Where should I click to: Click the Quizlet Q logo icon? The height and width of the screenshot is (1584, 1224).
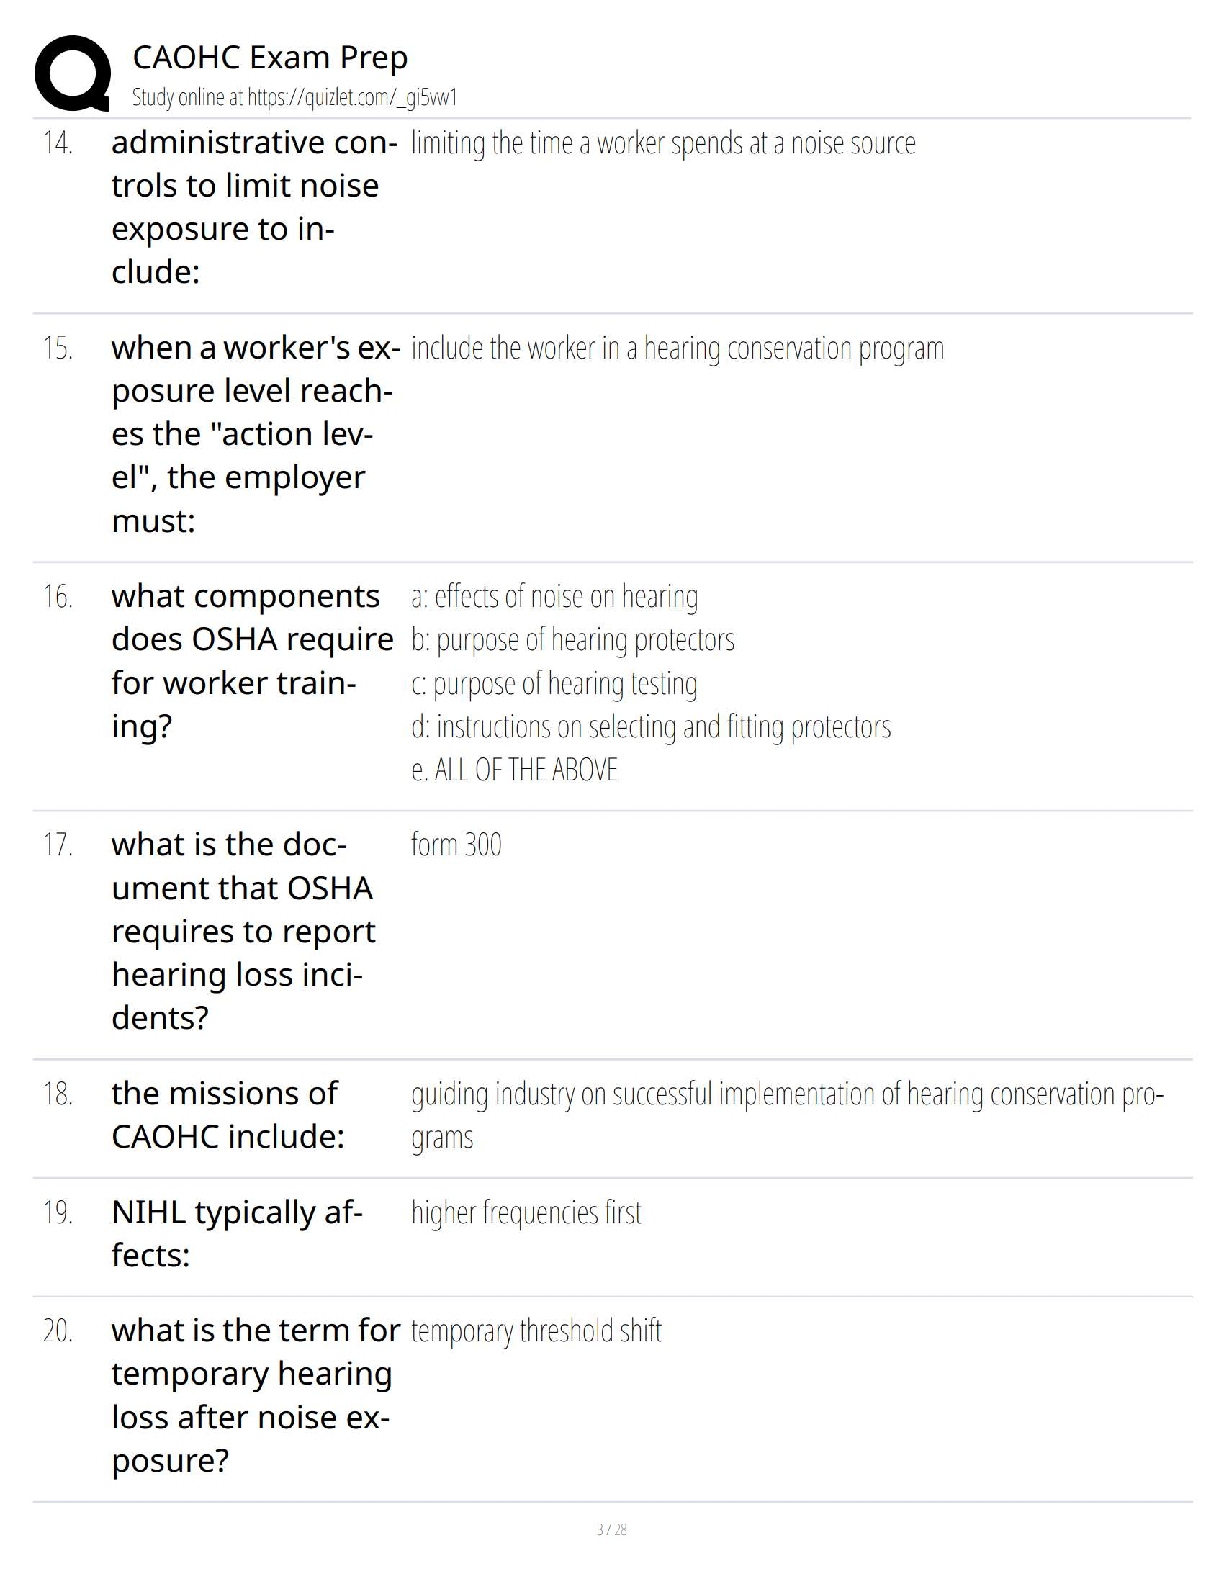tap(72, 73)
